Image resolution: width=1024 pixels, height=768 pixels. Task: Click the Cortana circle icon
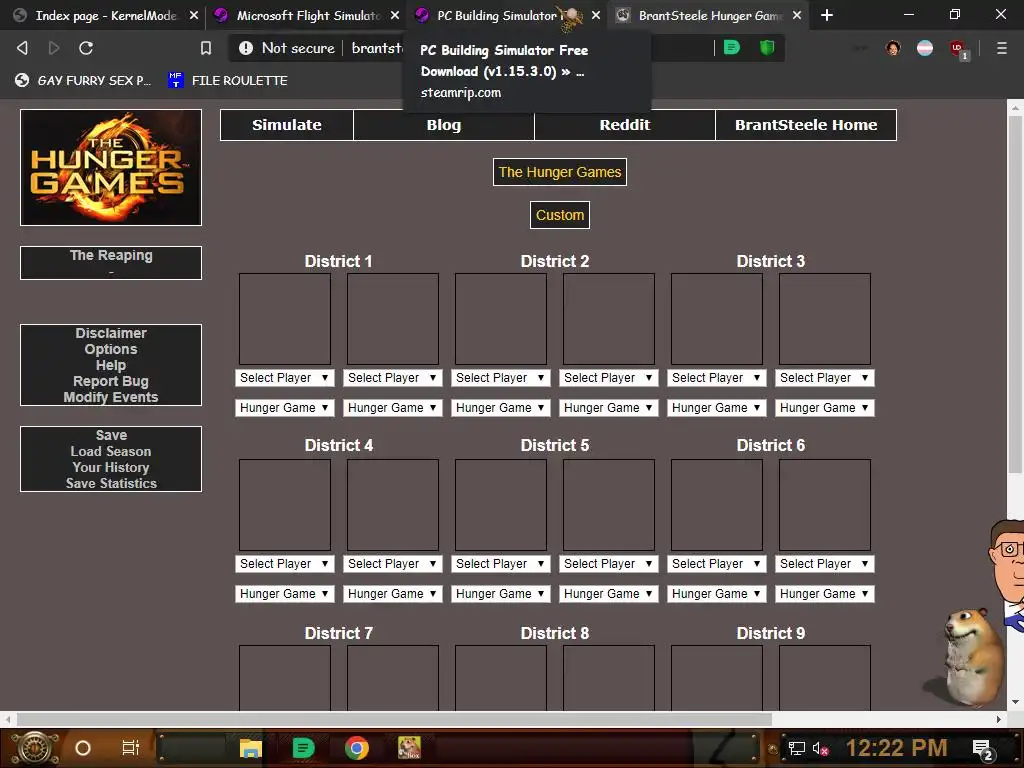click(83, 748)
